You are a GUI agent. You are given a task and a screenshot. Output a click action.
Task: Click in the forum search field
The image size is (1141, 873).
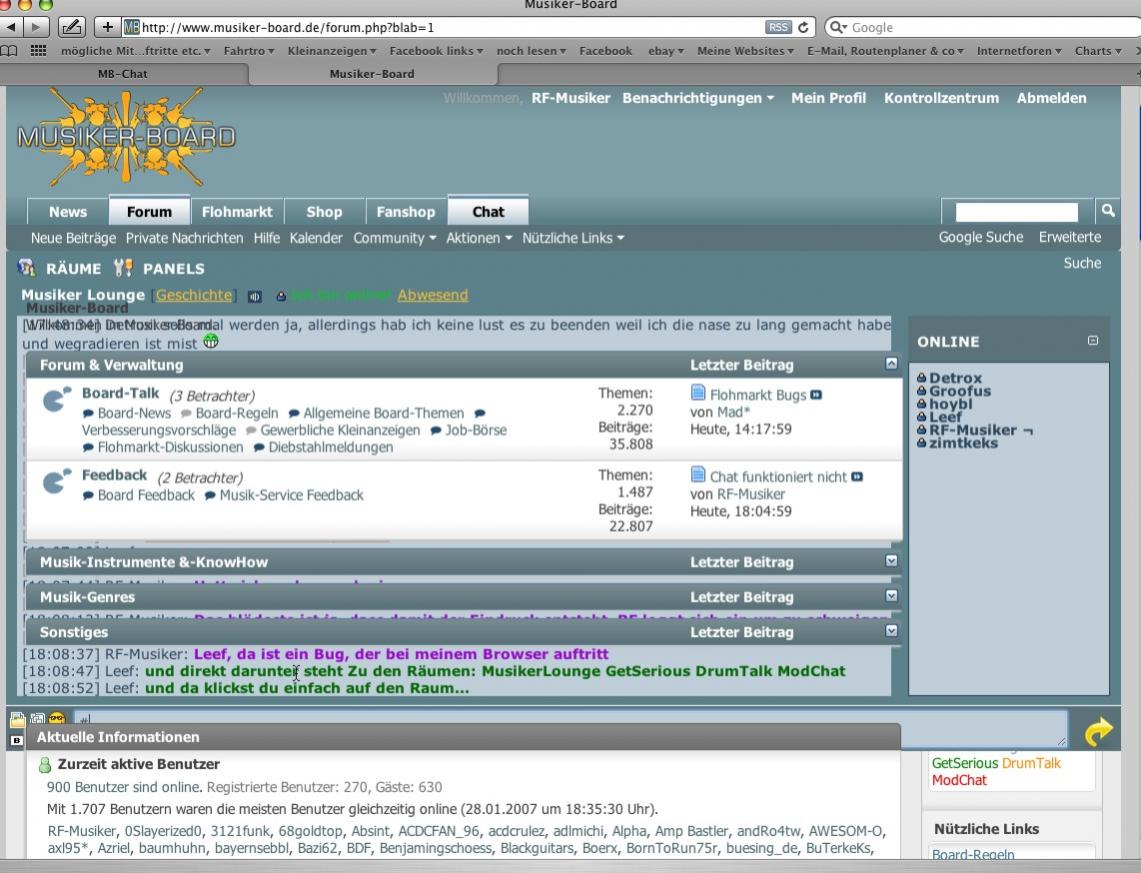(1016, 212)
